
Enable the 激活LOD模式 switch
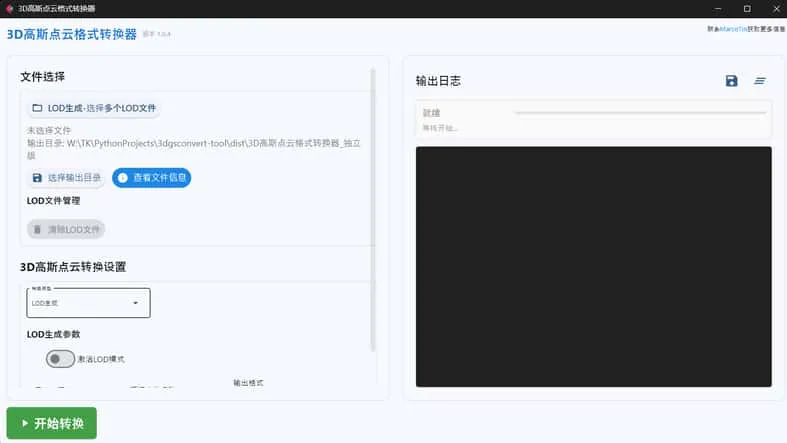coord(60,358)
